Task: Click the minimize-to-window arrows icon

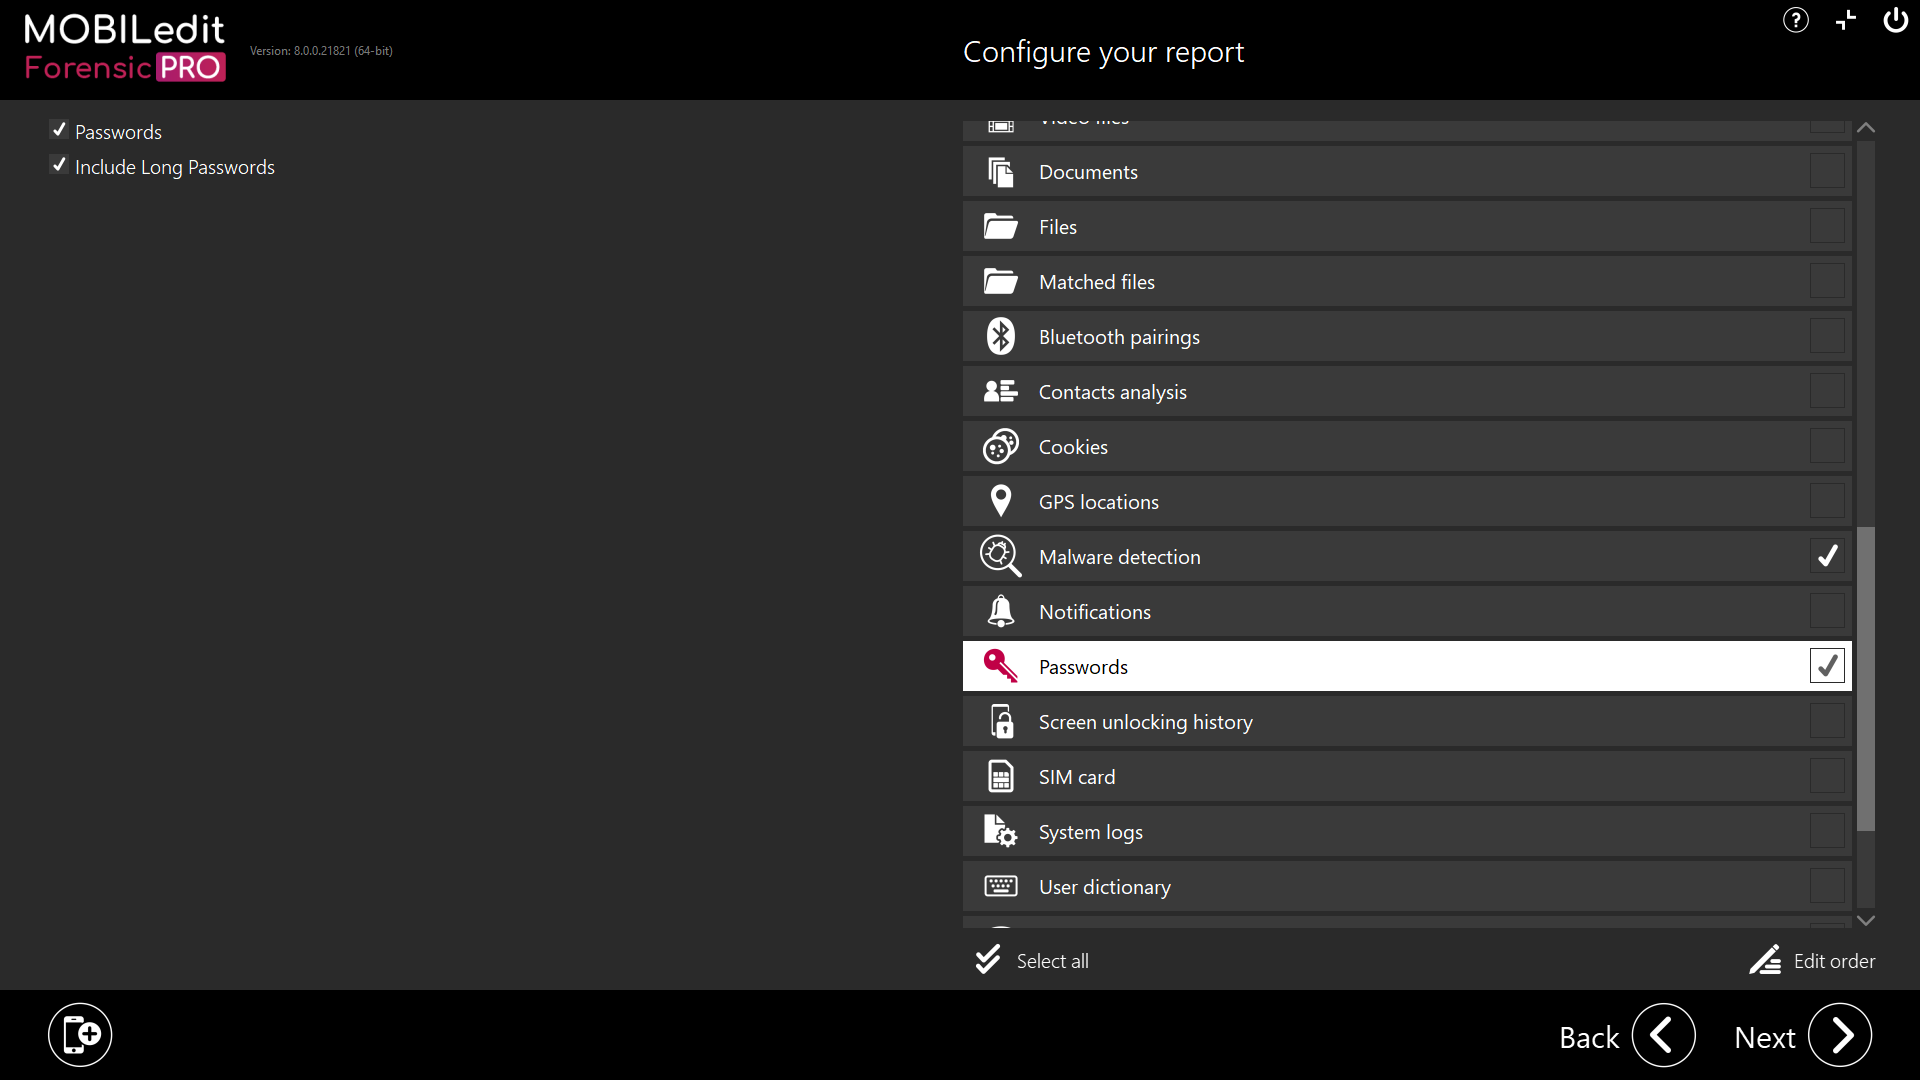Action: tap(1846, 20)
